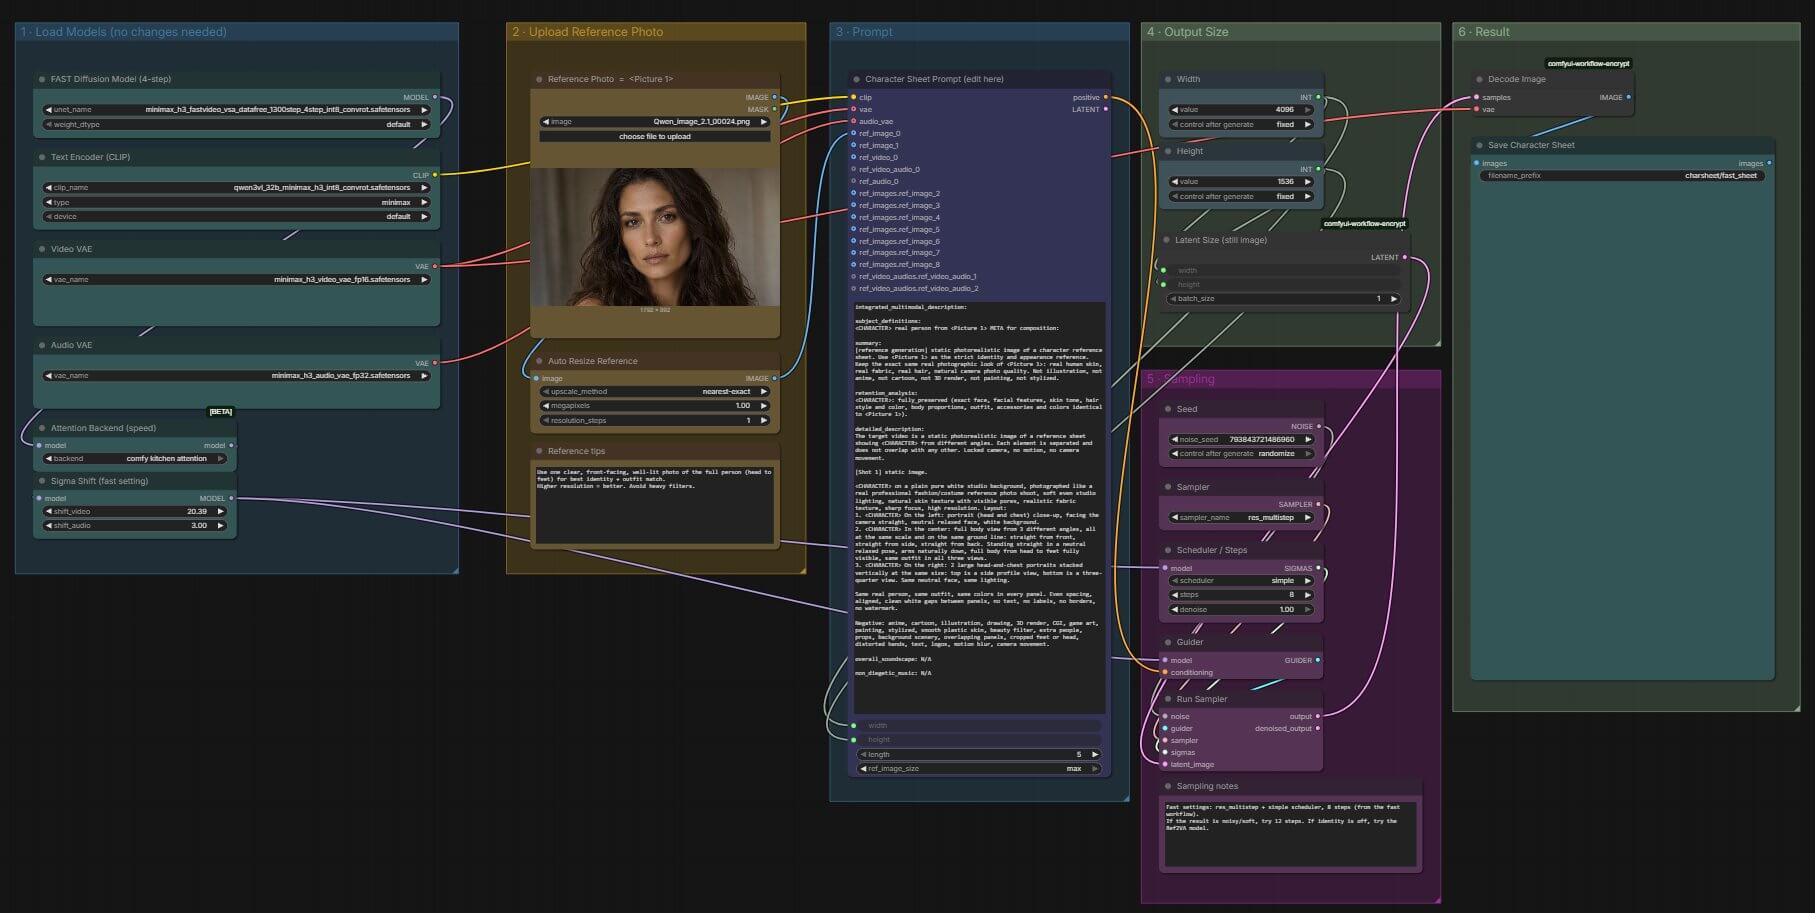Toggle collapse dot on the Guider node
Screen dimensions: 1815x913
[x=1168, y=642]
